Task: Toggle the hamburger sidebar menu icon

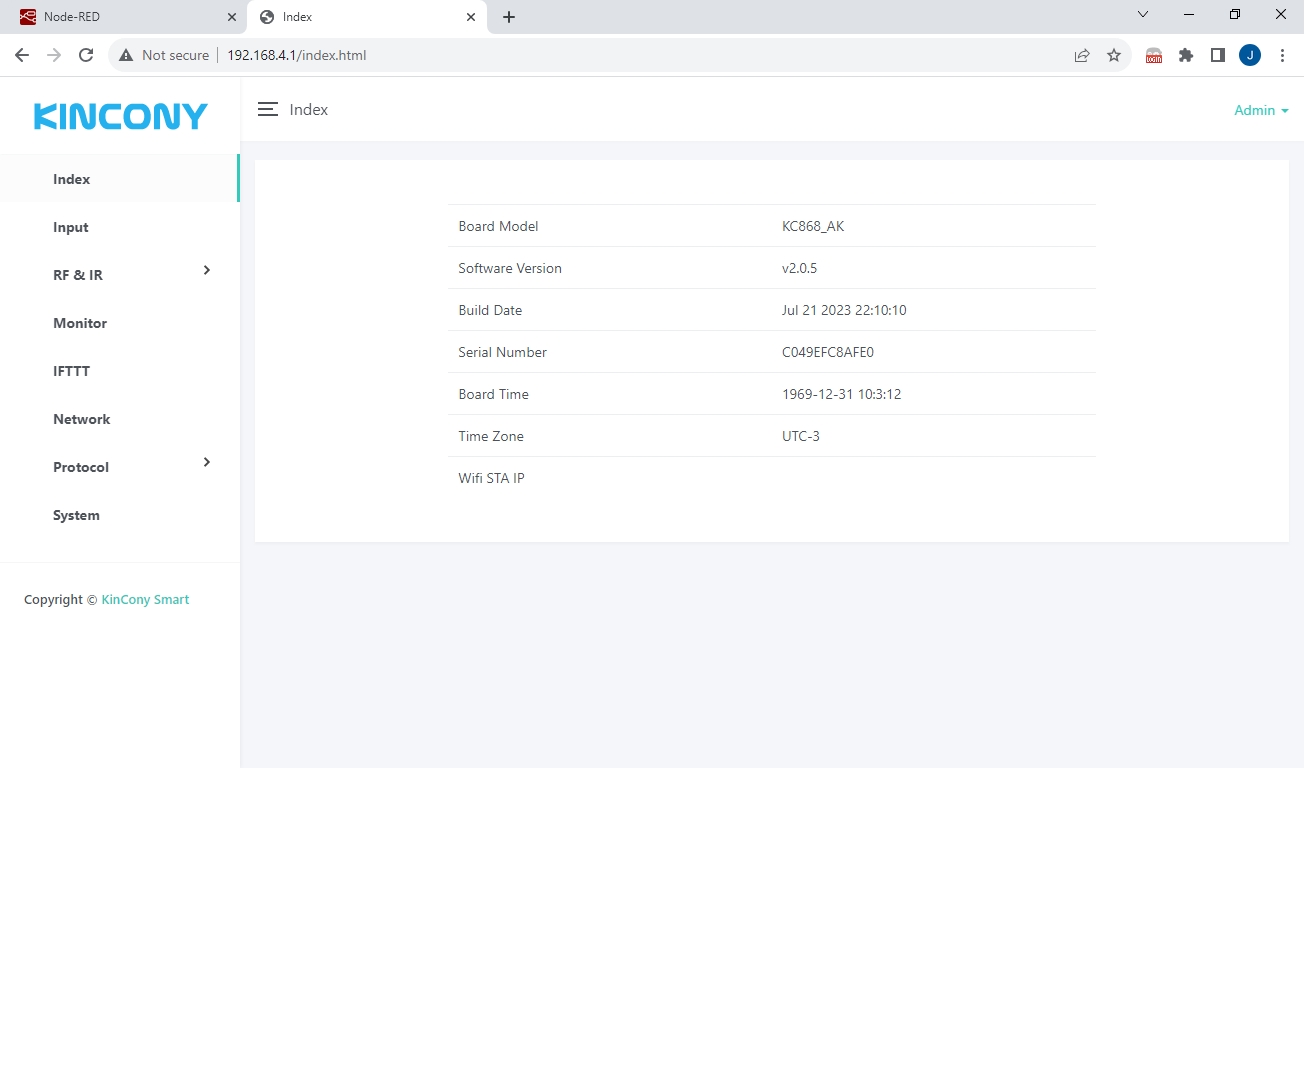Action: pos(267,110)
